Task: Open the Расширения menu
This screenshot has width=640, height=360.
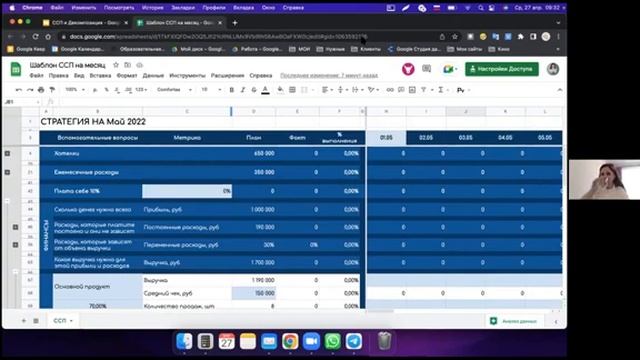Action: (227, 76)
